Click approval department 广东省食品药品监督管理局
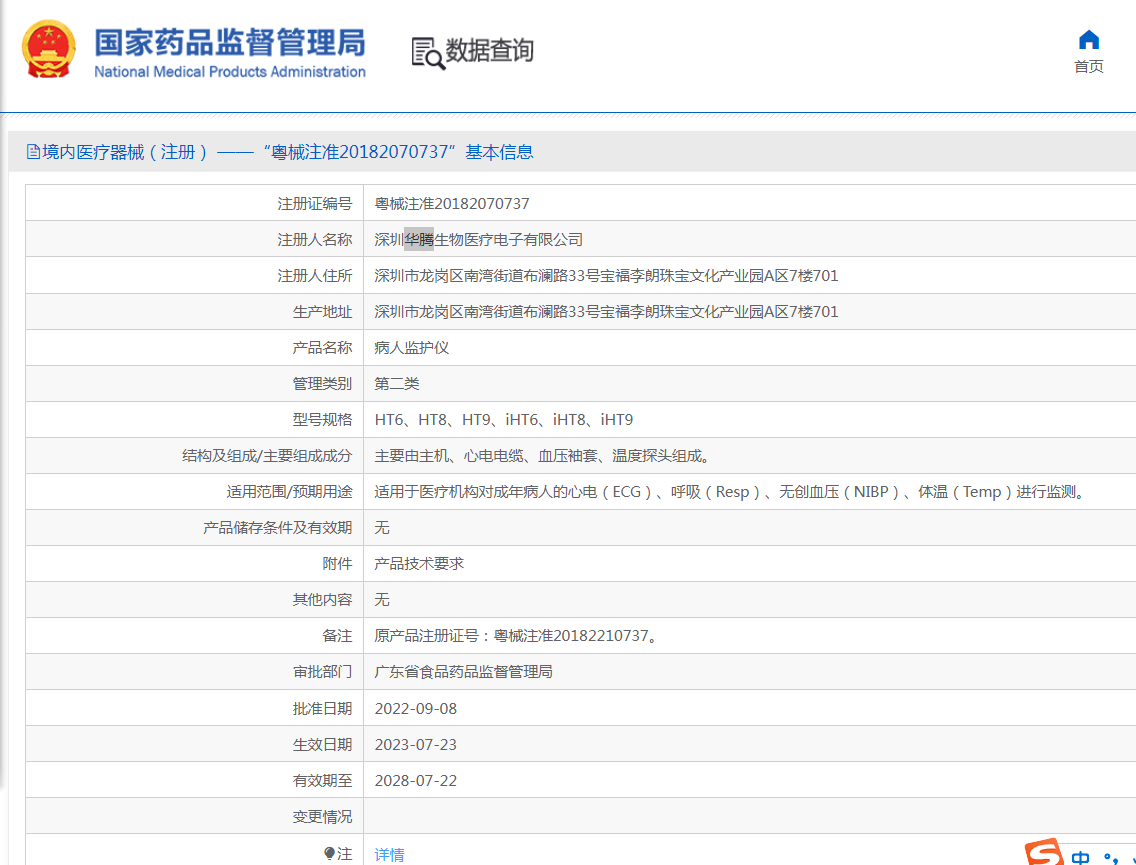Viewport: 1136px width, 865px height. (x=463, y=672)
